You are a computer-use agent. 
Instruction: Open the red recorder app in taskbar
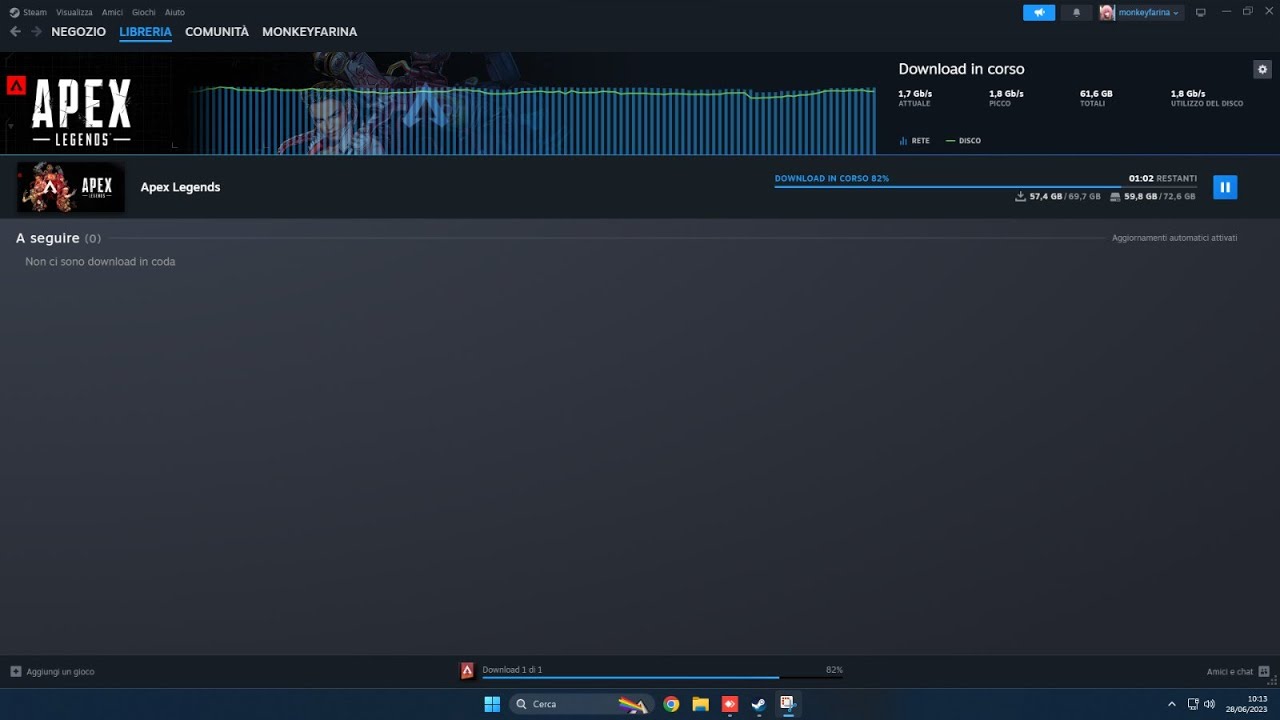click(729, 704)
